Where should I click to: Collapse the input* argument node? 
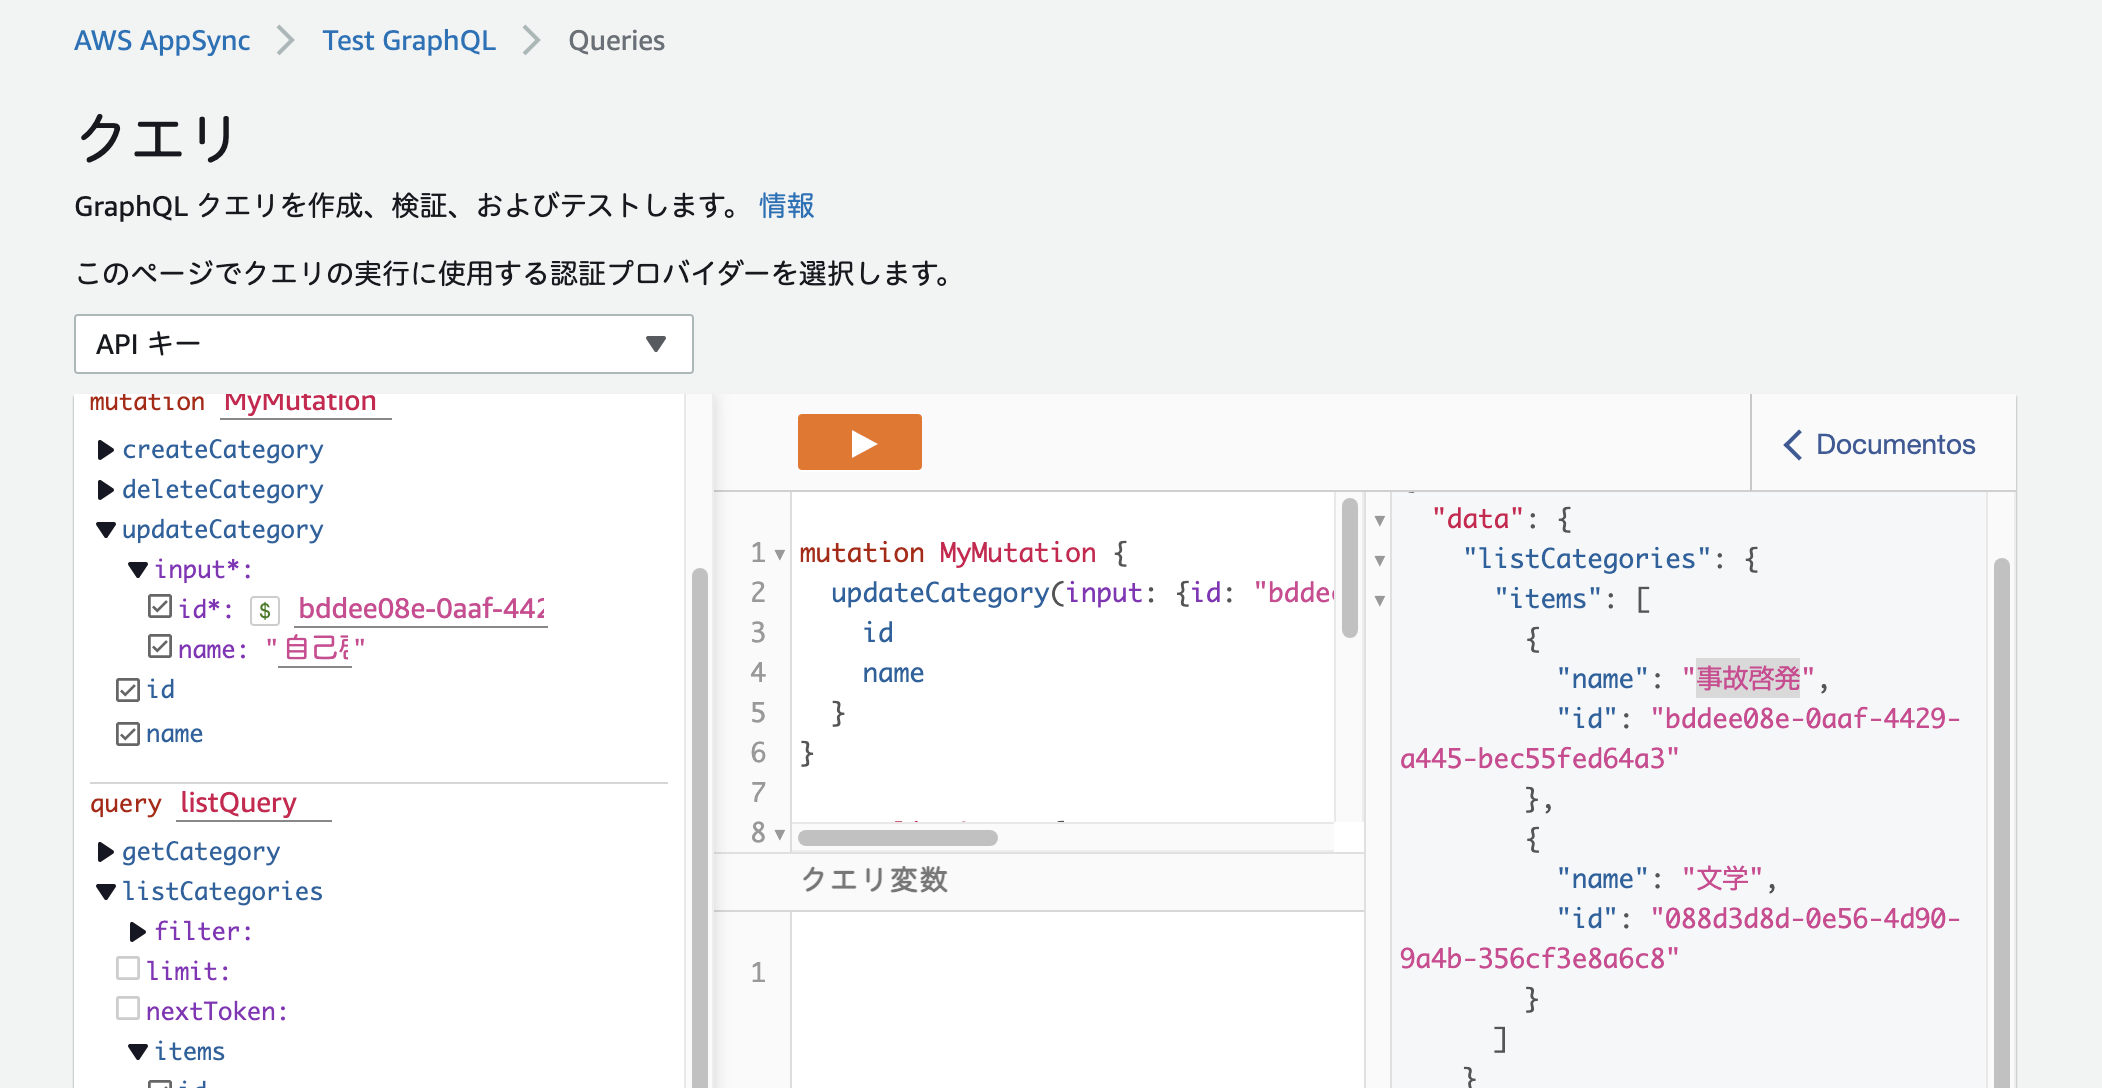pos(138,570)
